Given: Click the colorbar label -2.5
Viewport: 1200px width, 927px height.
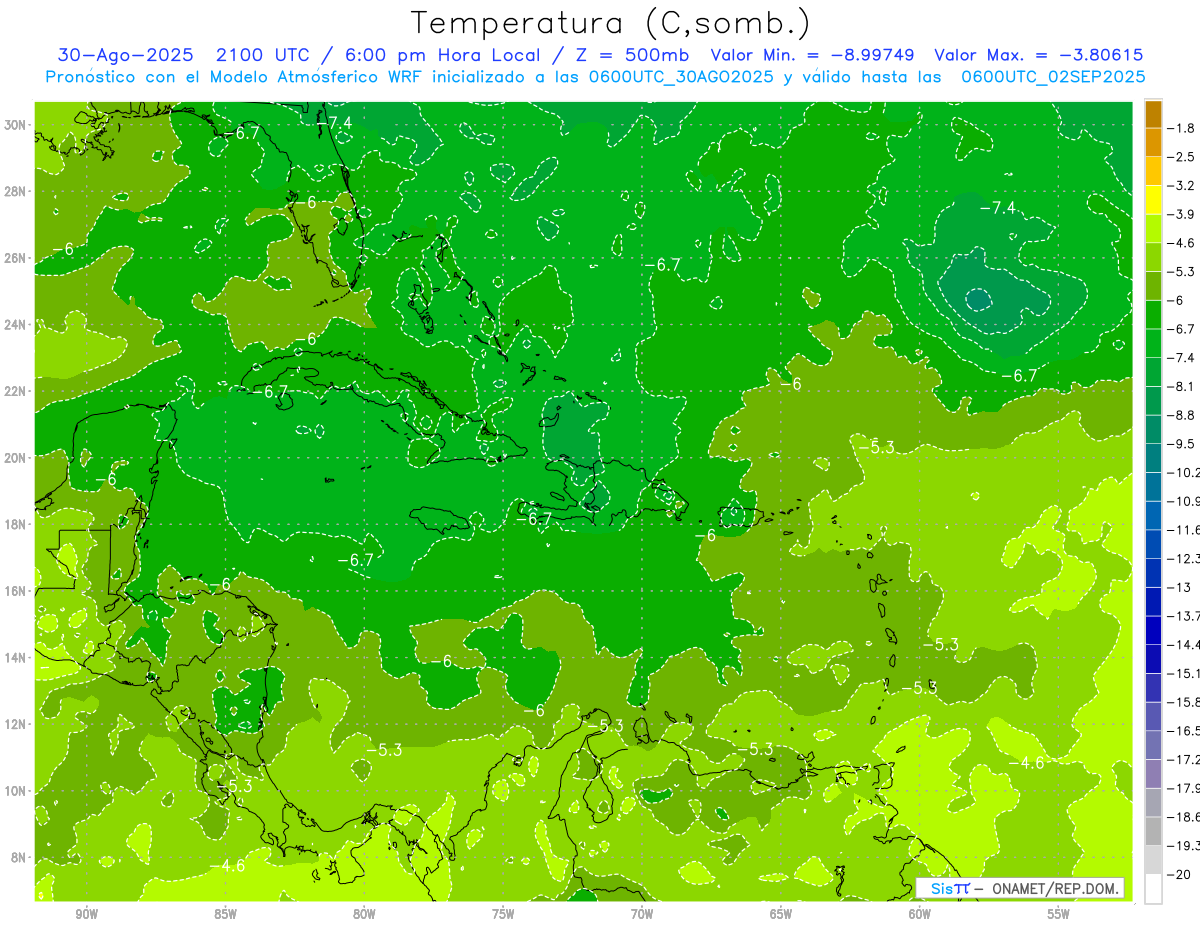Looking at the screenshot, I should (x=1182, y=157).
